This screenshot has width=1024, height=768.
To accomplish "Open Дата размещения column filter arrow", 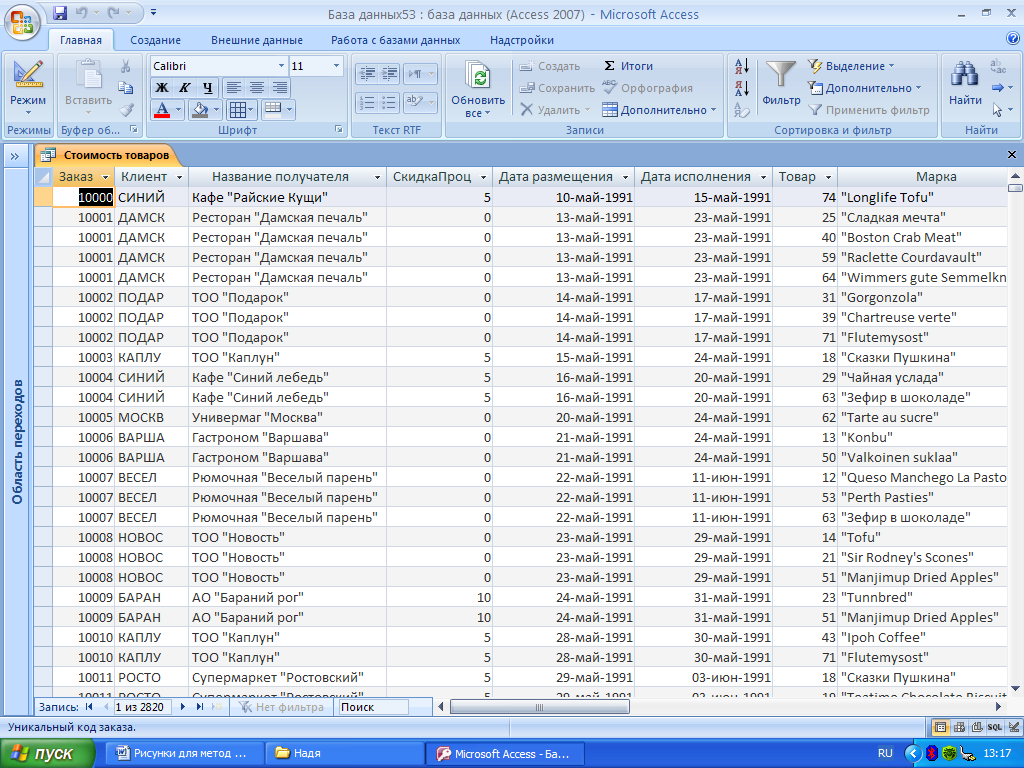I will point(625,177).
